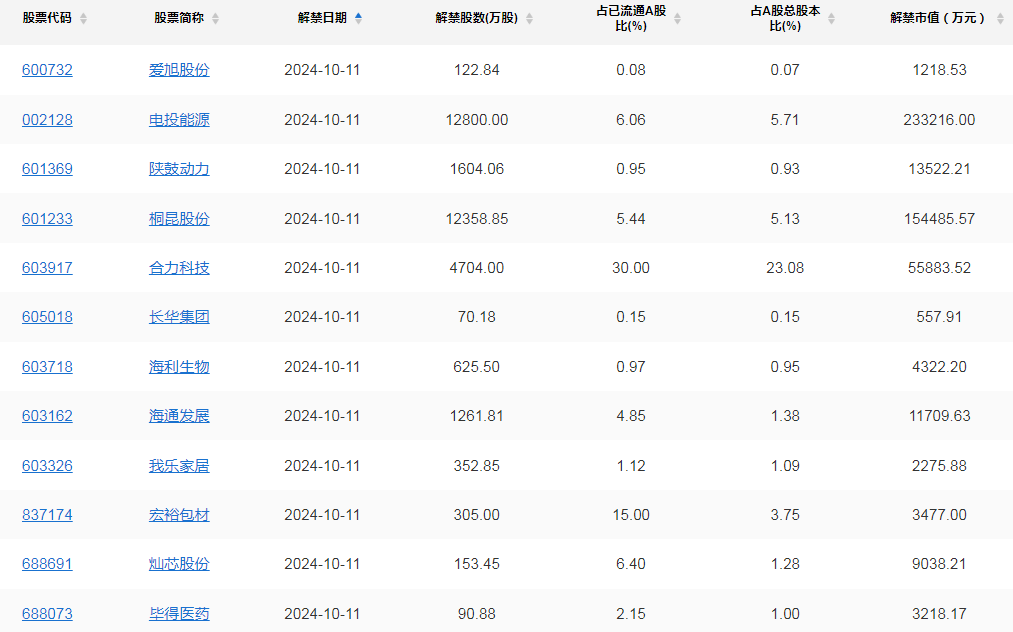Open stock code 688073 link

47,614
